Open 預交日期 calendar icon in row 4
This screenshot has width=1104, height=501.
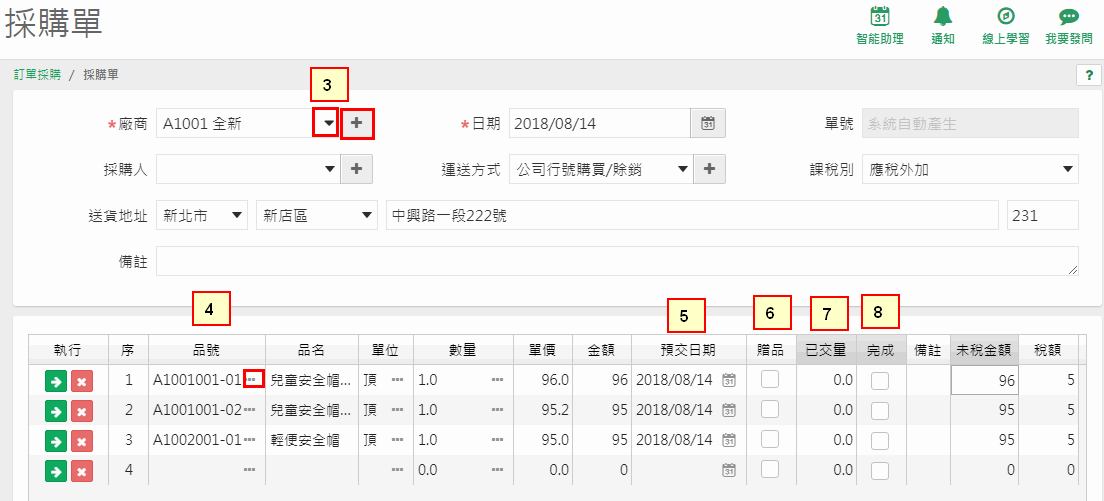click(729, 469)
